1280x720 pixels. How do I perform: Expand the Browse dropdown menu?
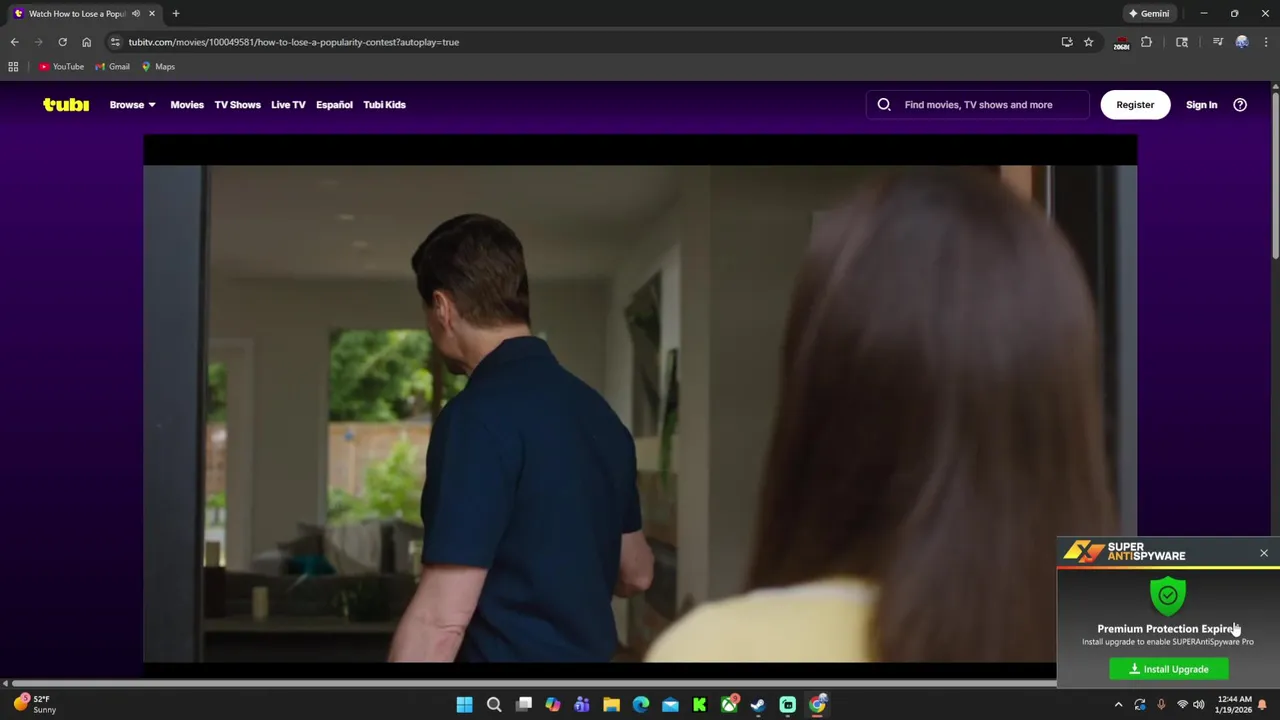click(132, 104)
